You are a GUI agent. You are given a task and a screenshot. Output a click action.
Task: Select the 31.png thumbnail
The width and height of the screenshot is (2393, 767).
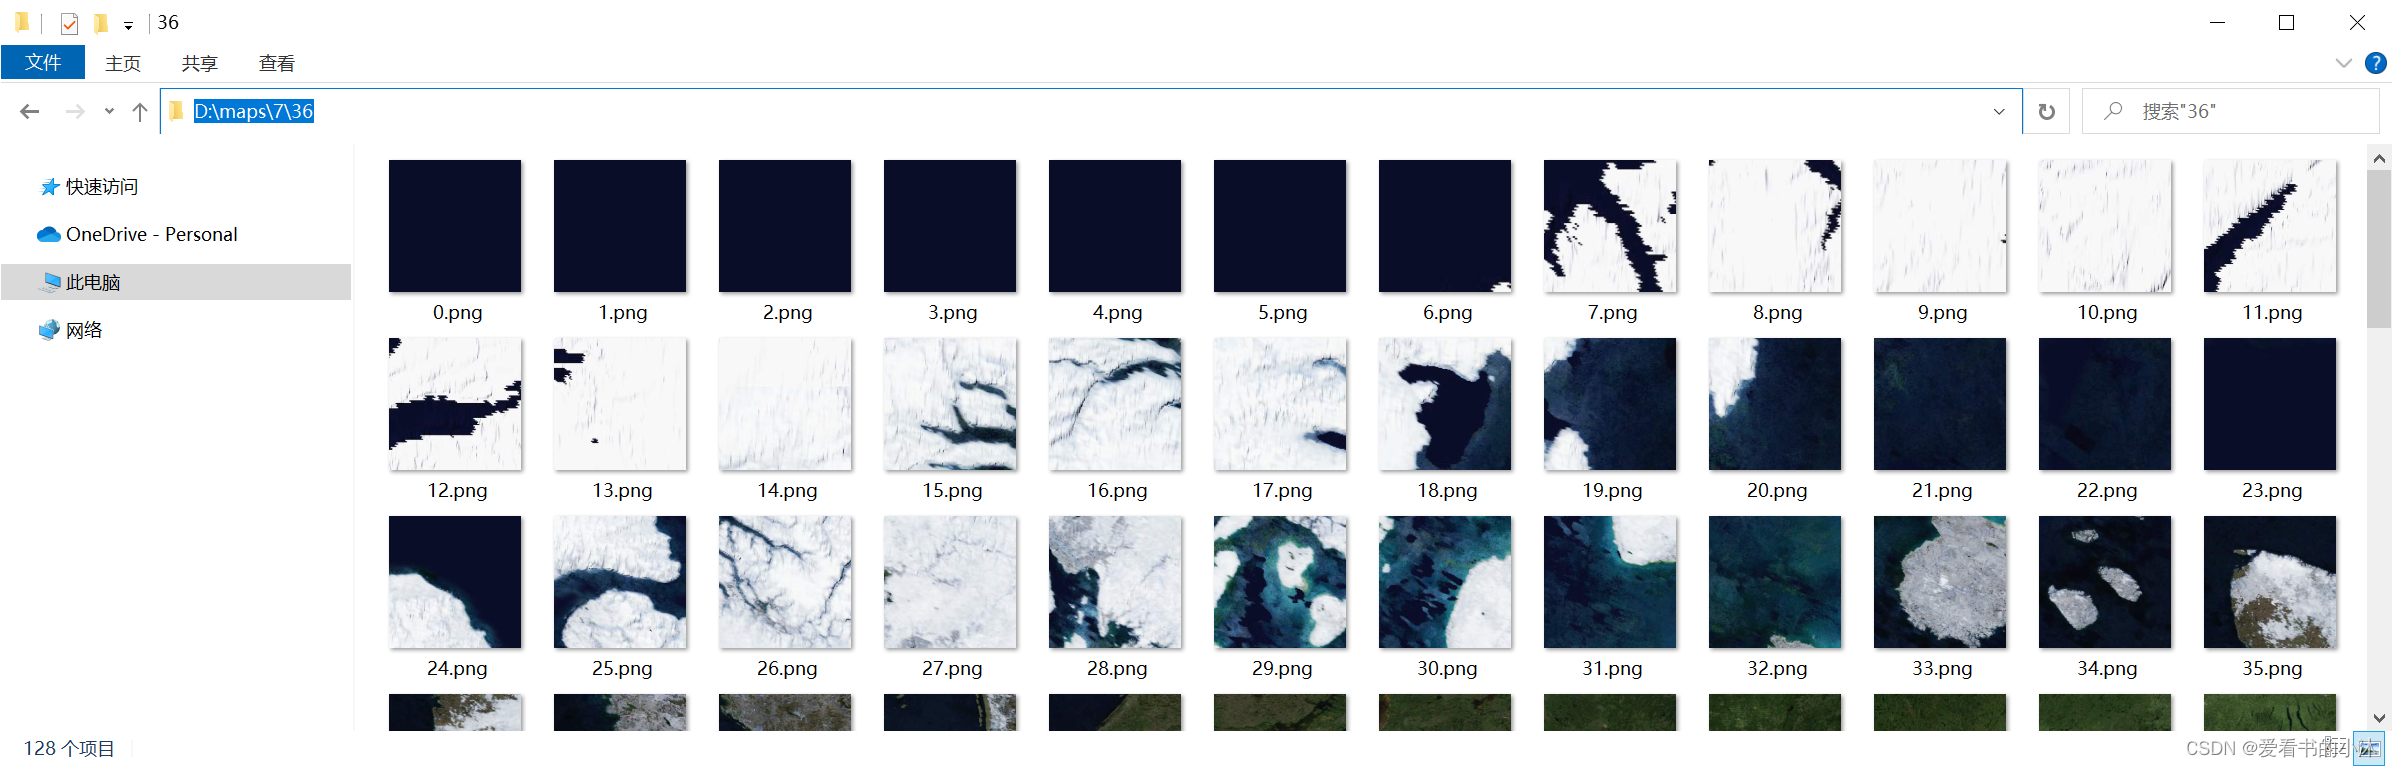(x=1610, y=582)
